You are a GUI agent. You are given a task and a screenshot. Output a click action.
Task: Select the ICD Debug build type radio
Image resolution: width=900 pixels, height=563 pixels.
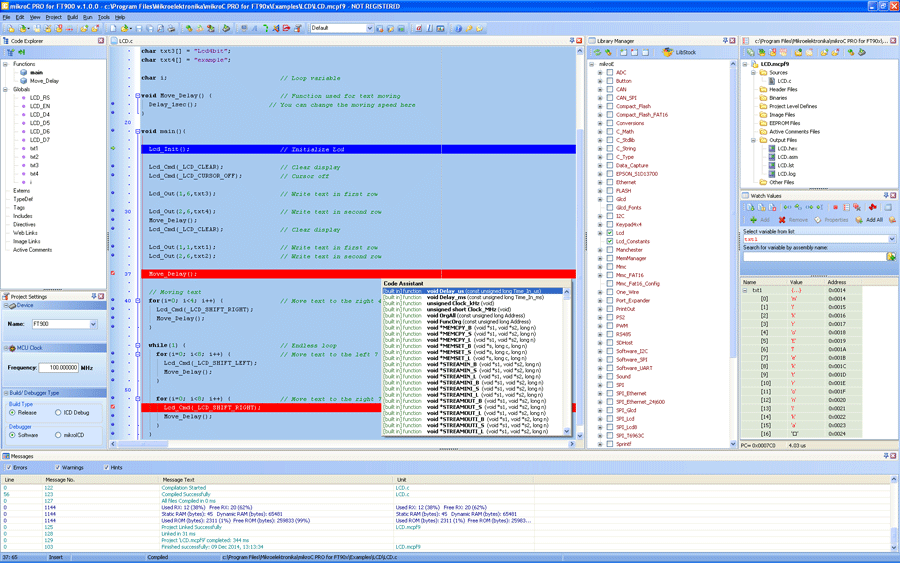coord(58,413)
